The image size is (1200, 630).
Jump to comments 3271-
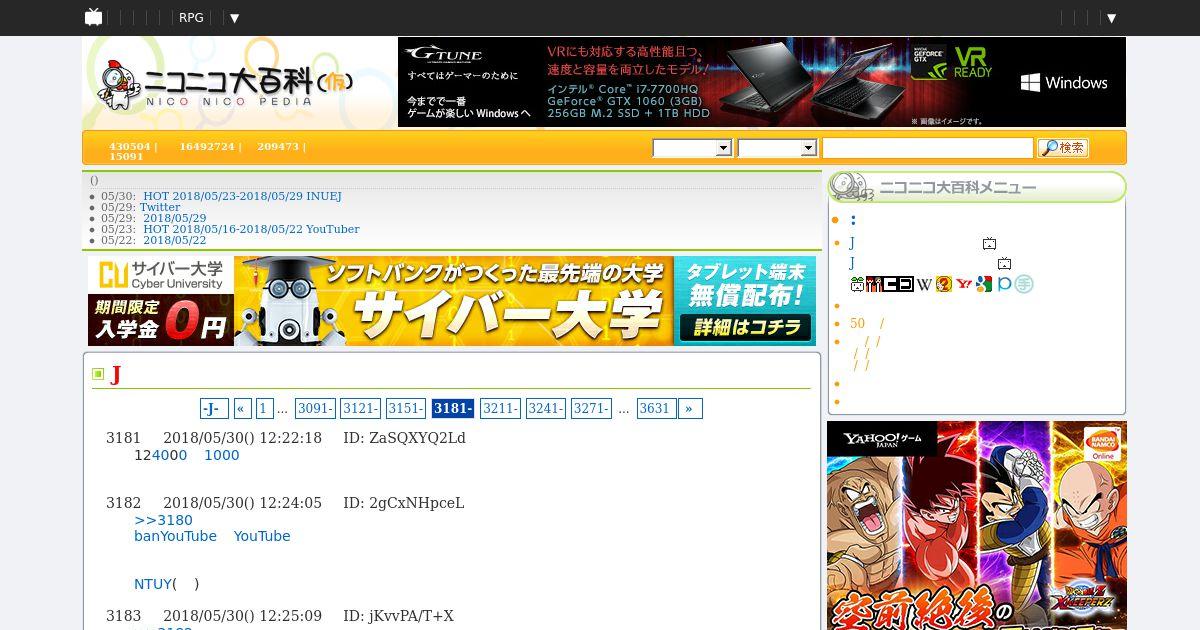pos(591,408)
